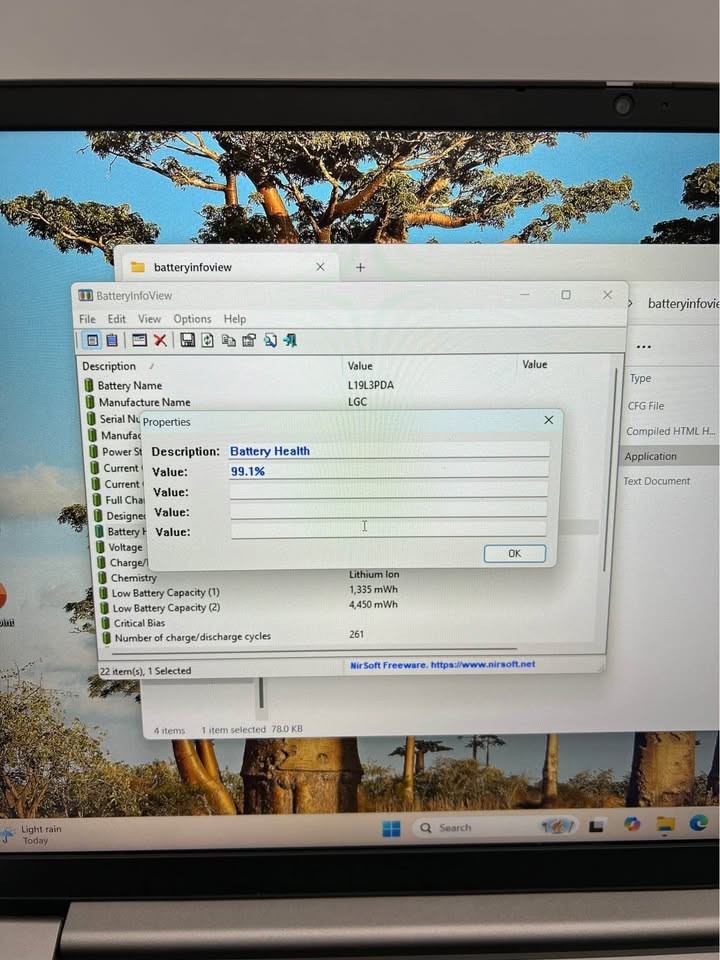This screenshot has width=720, height=960.
Task: Click the LGC manufacturer value
Action: point(357,402)
